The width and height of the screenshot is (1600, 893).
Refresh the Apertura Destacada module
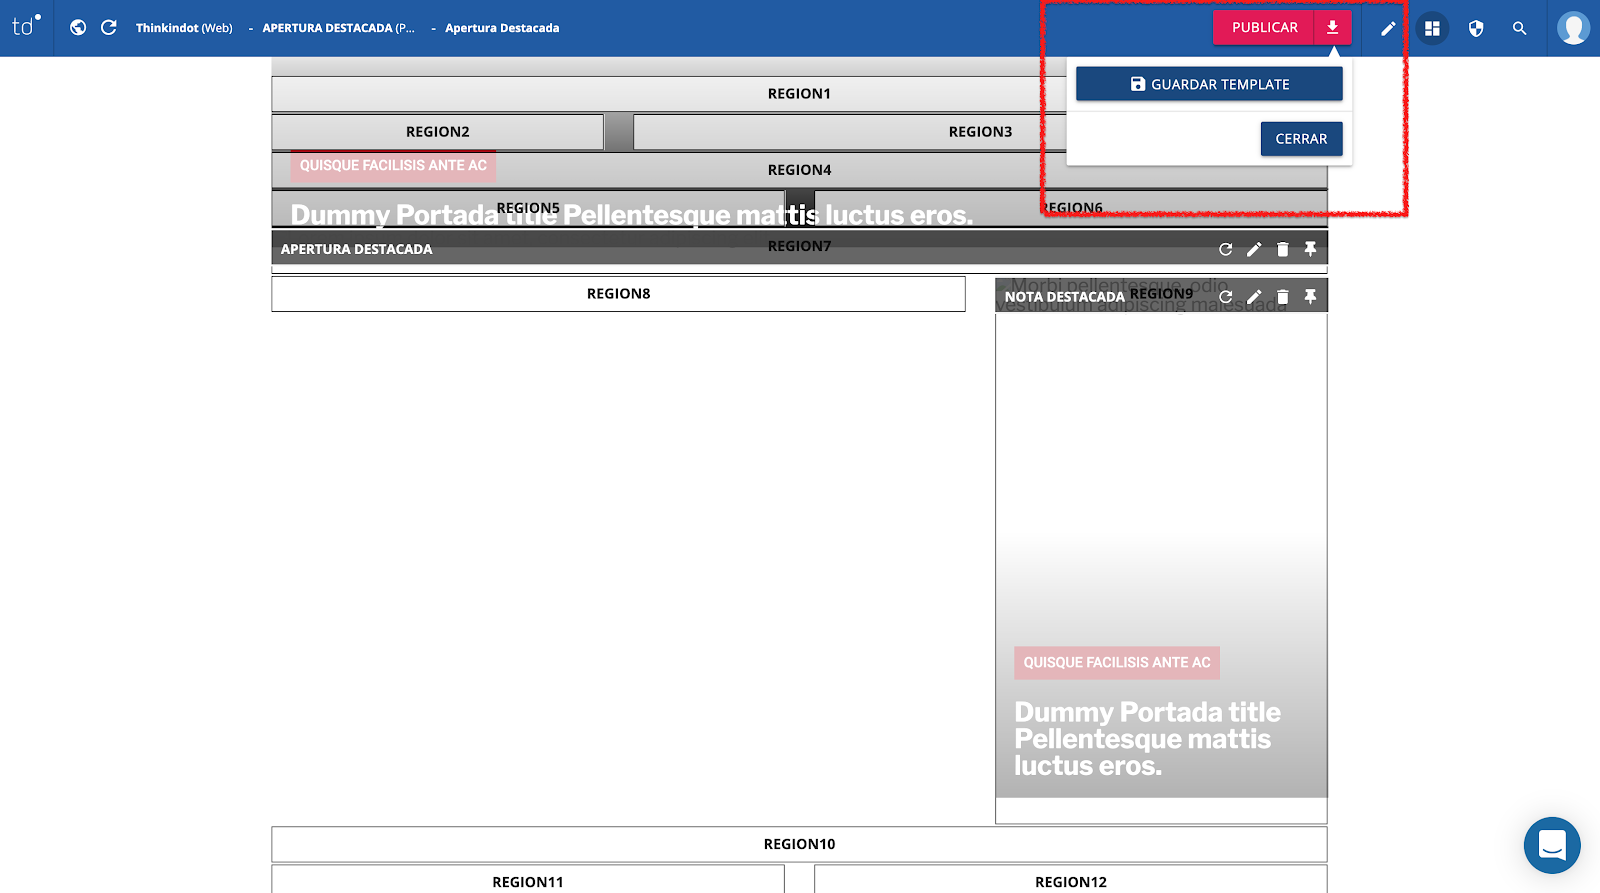coord(1226,249)
